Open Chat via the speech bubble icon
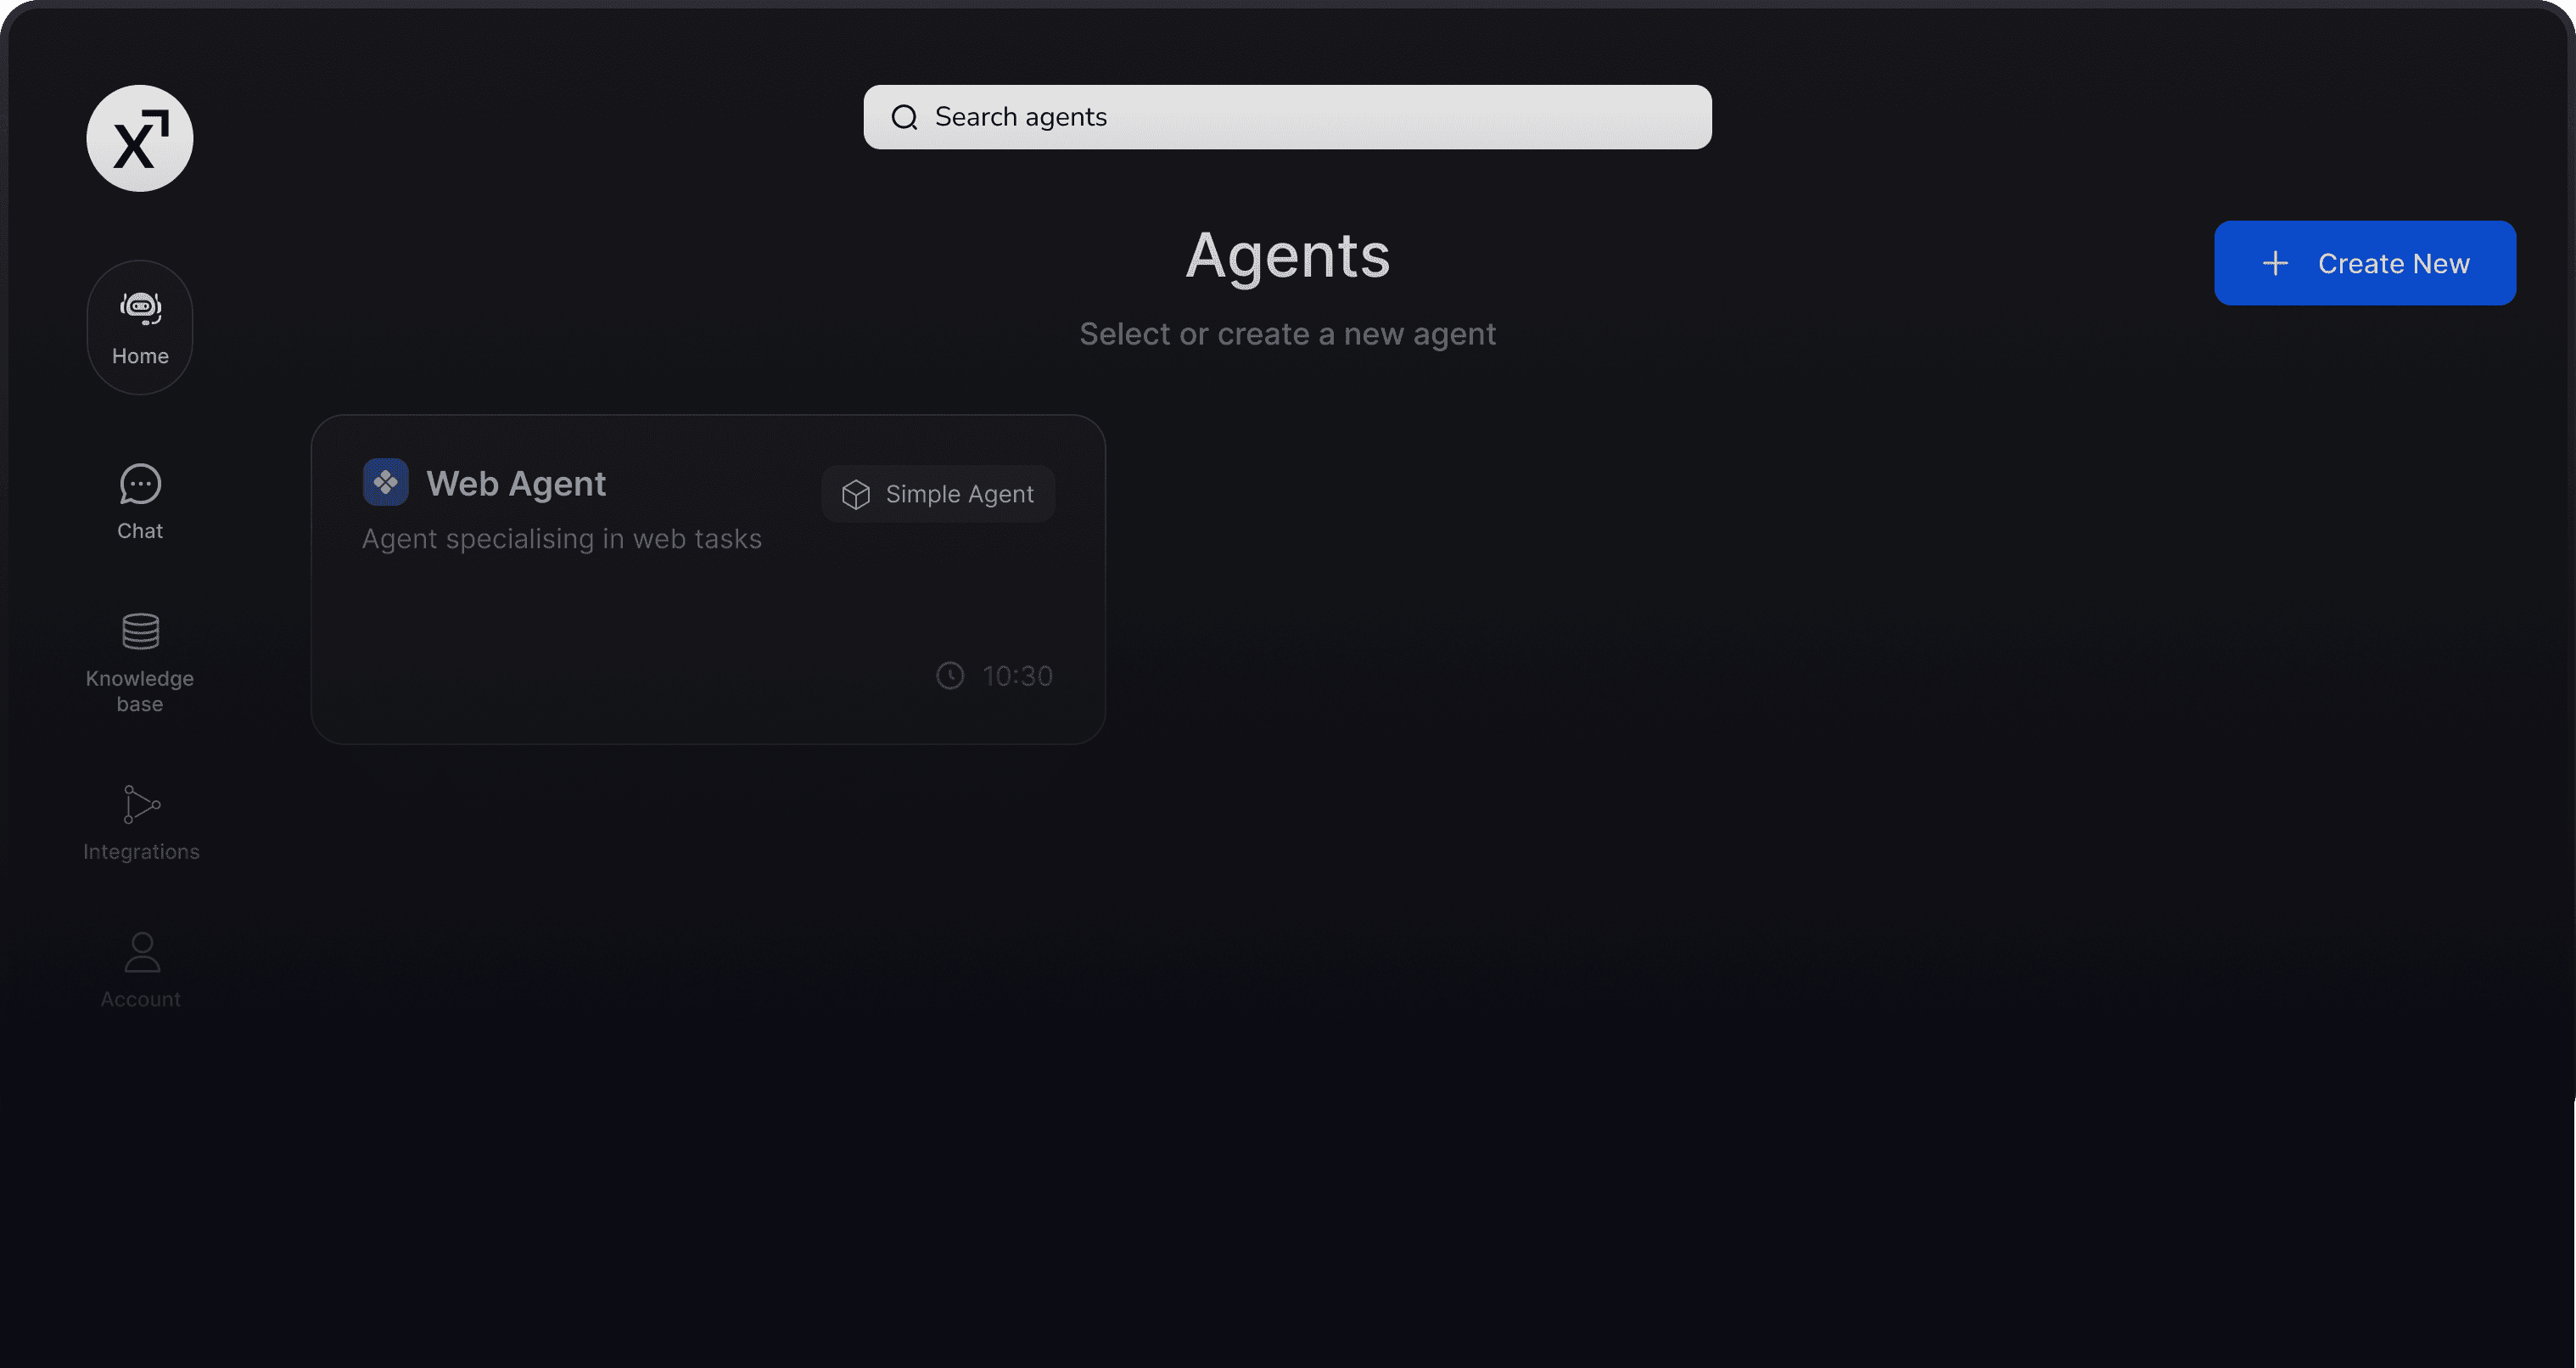 pos(140,484)
